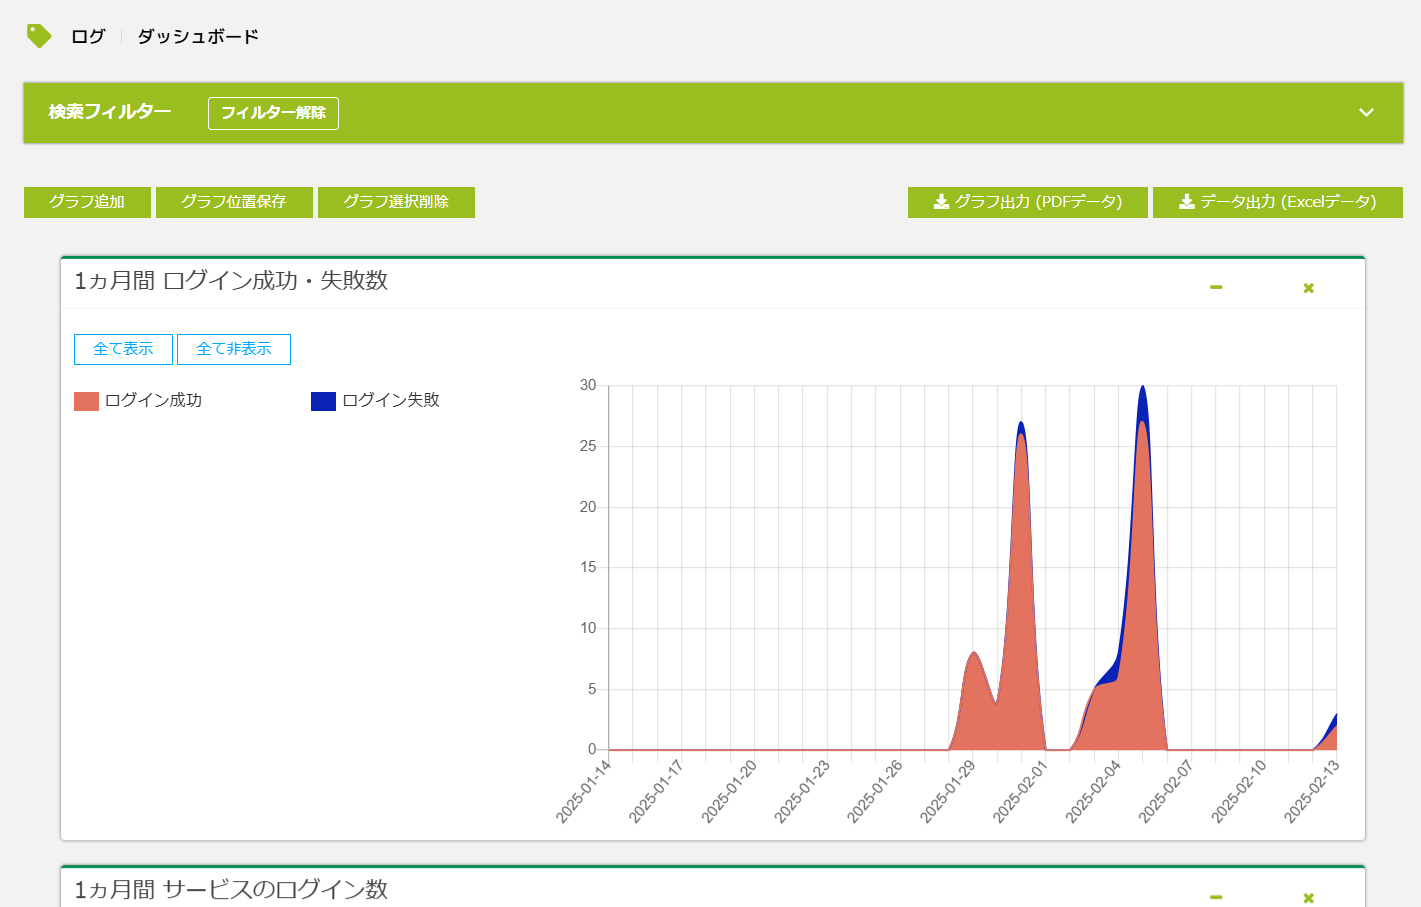Image resolution: width=1421 pixels, height=907 pixels.
Task: Click the y-axis value 15
Action: click(x=588, y=567)
